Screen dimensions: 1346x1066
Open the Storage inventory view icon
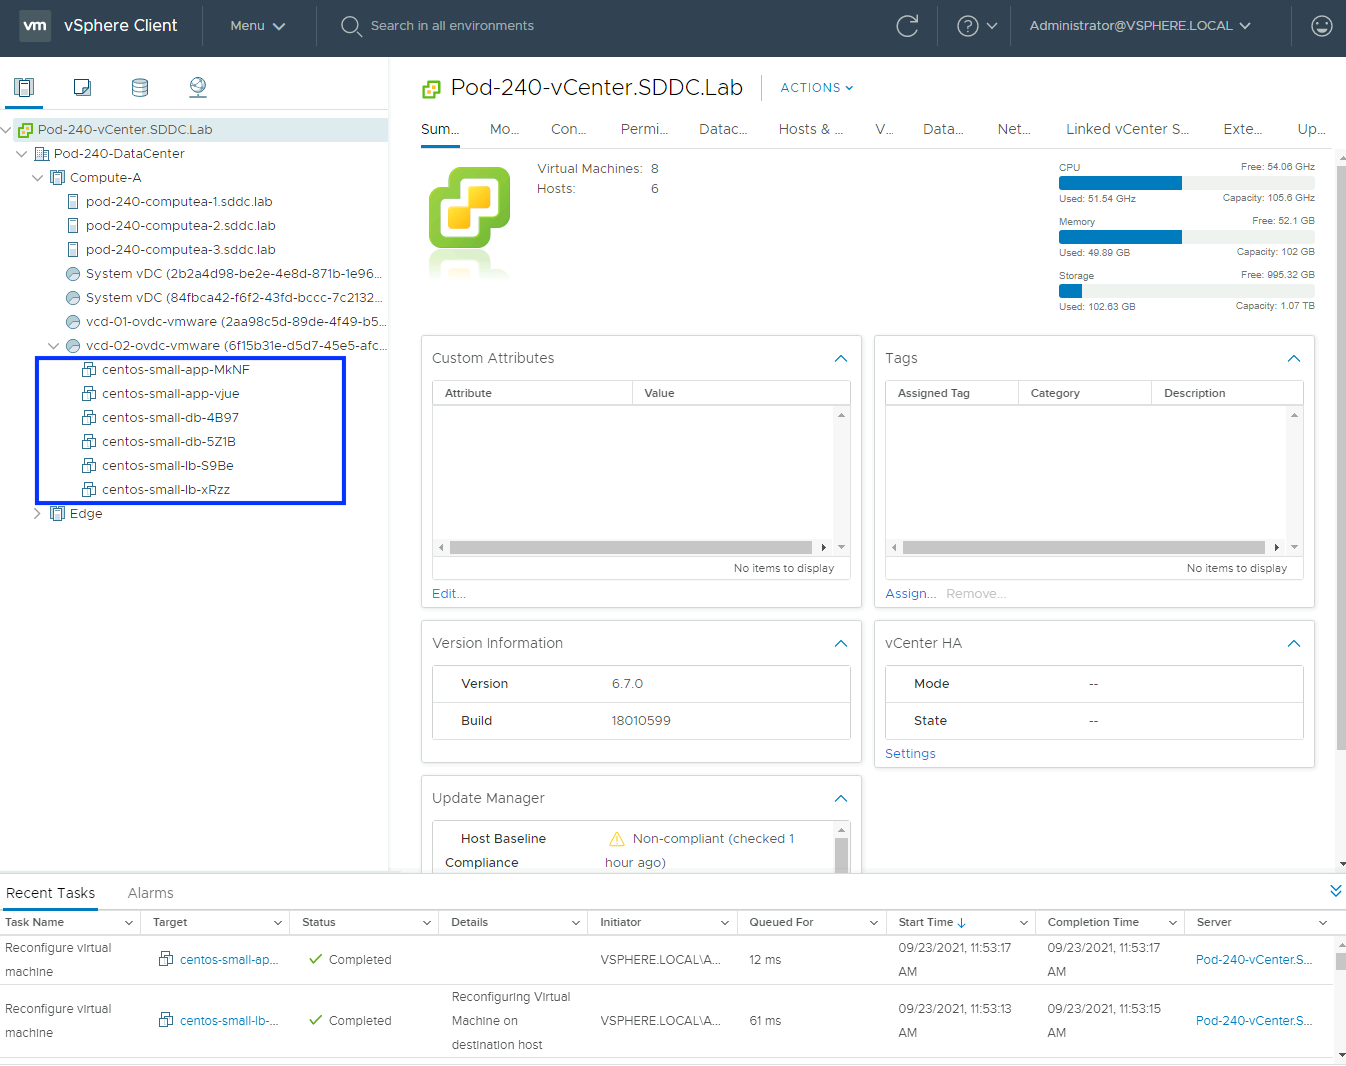click(x=140, y=87)
